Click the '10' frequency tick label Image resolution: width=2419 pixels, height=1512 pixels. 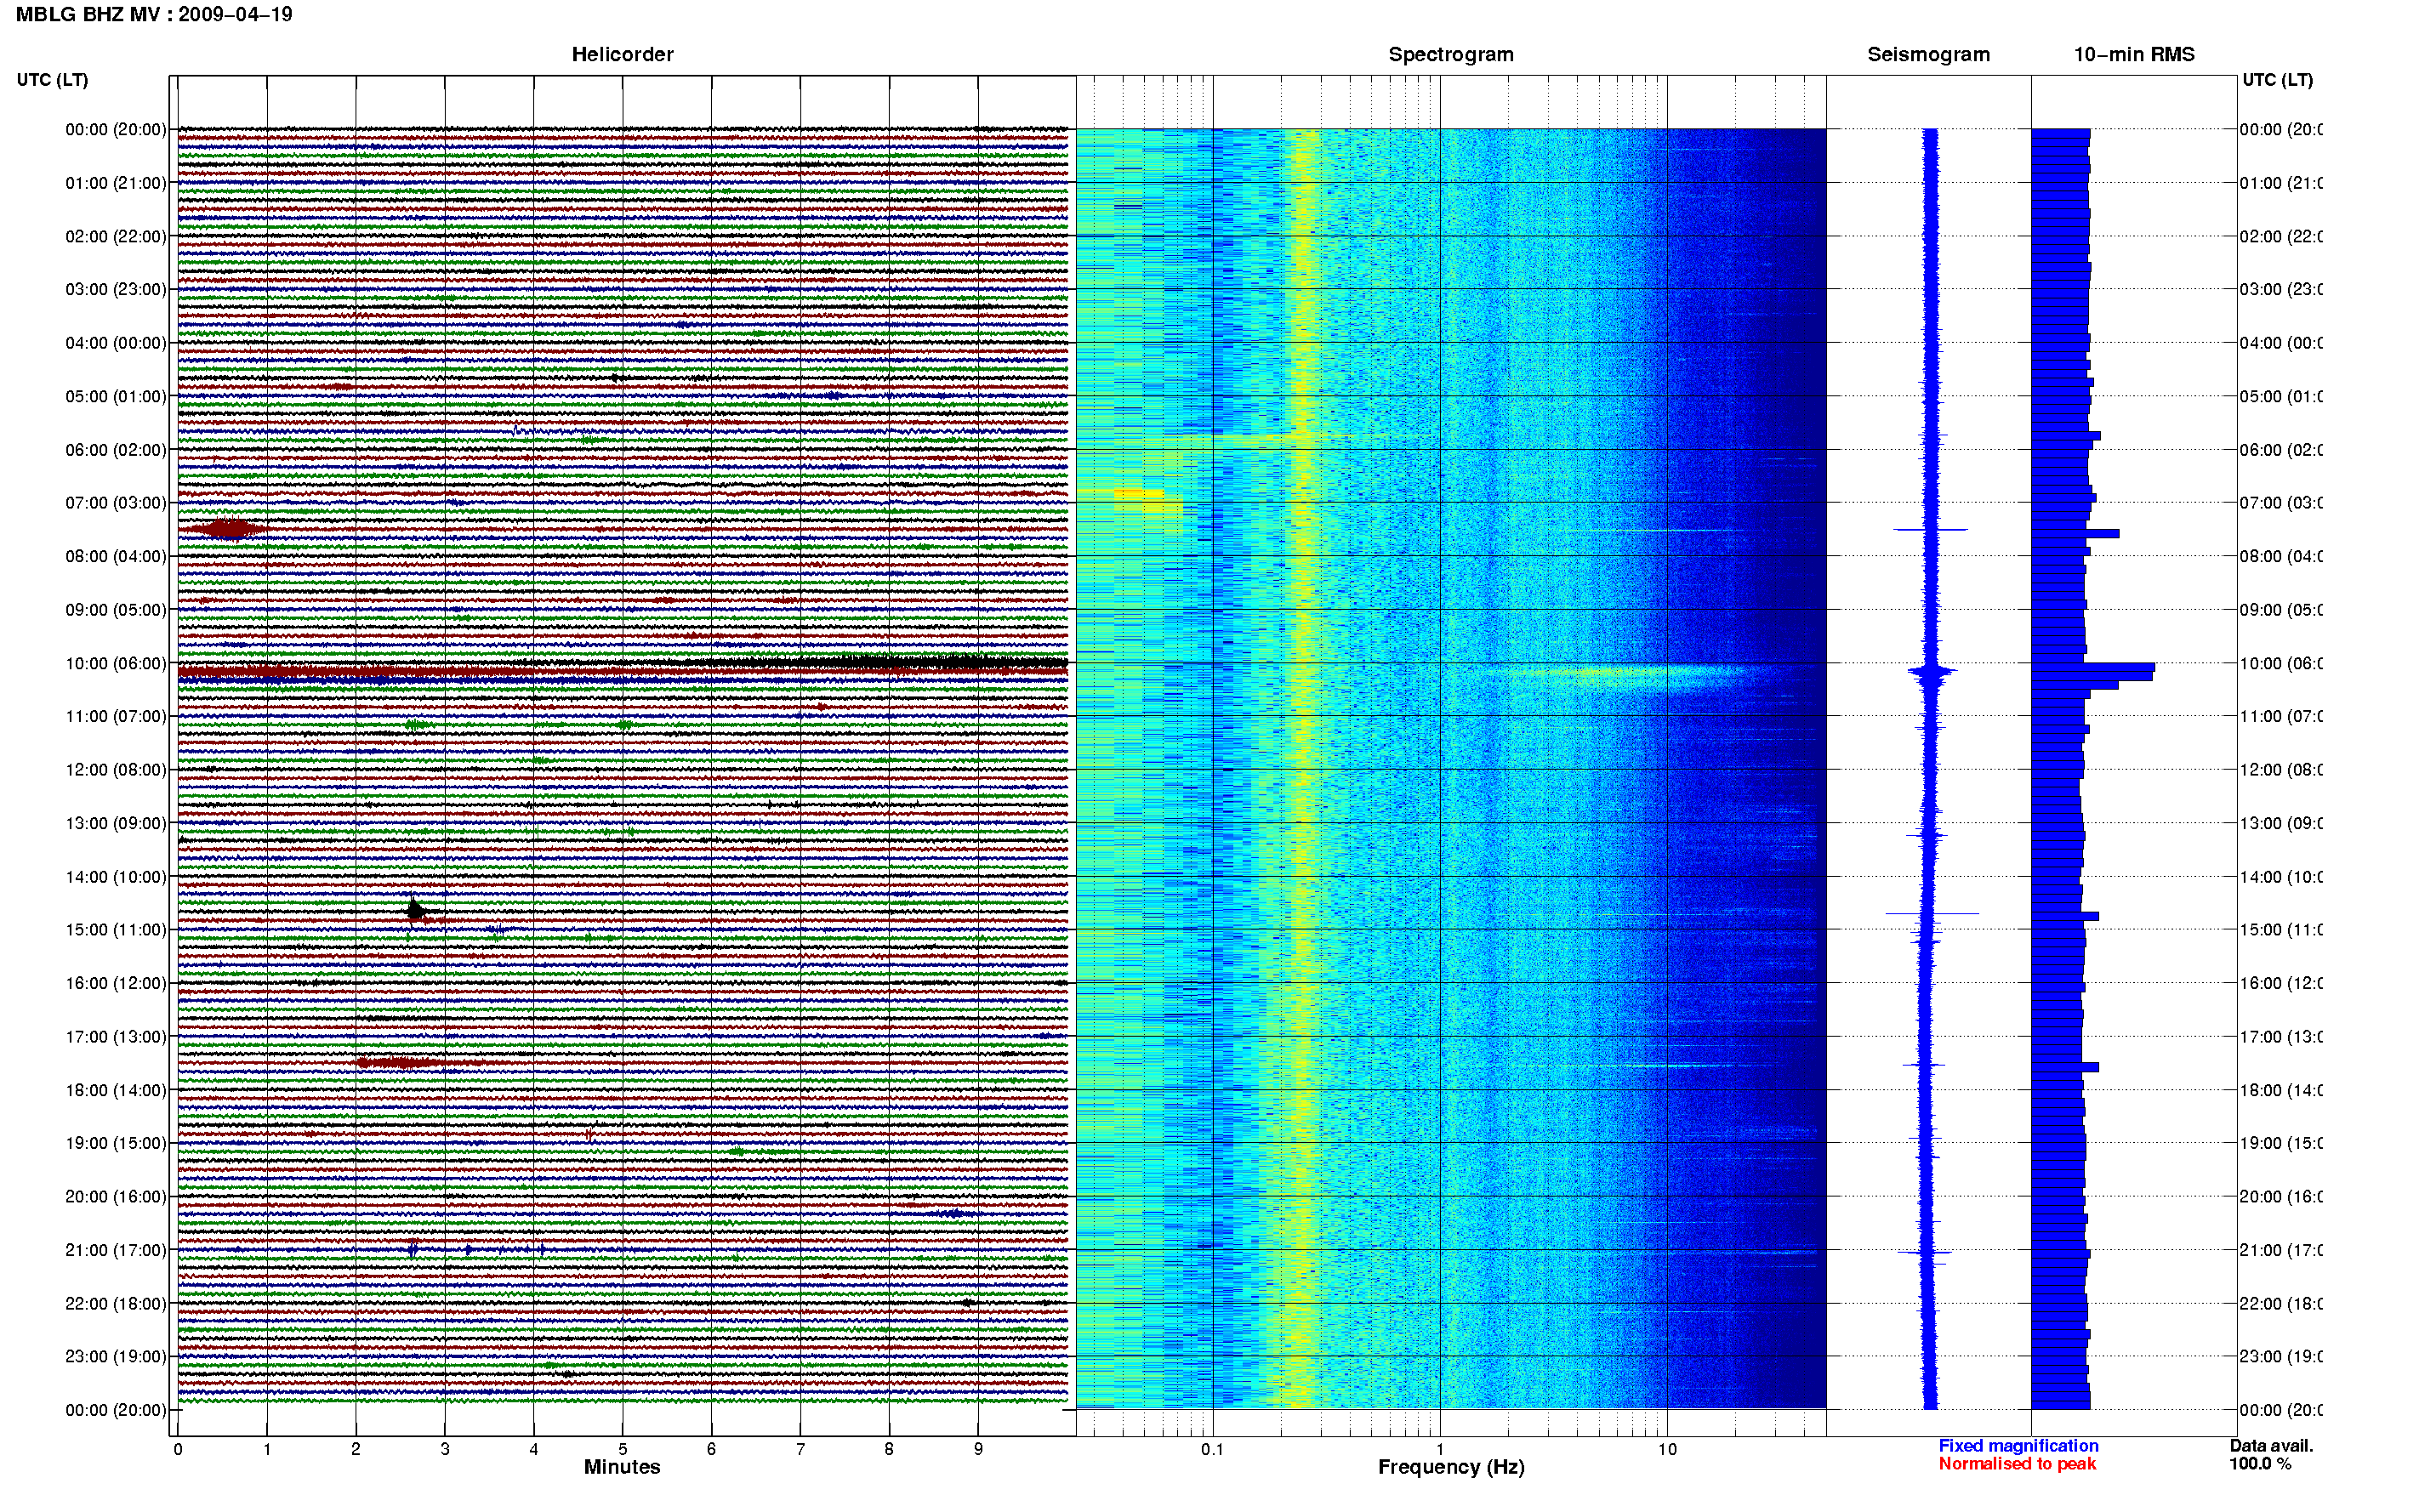click(1667, 1449)
